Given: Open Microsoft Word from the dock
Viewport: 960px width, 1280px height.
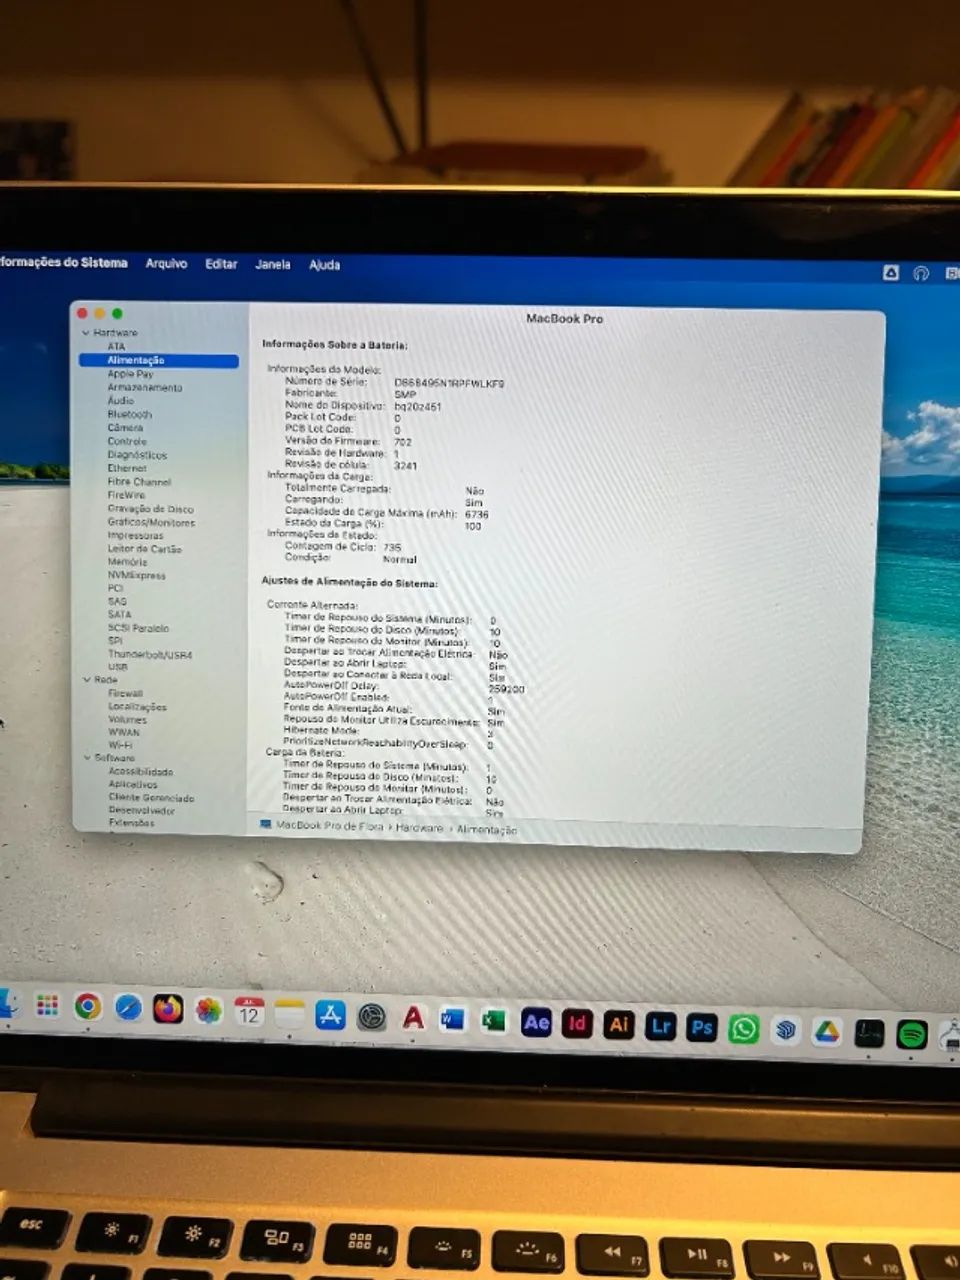Looking at the screenshot, I should click(x=453, y=1019).
